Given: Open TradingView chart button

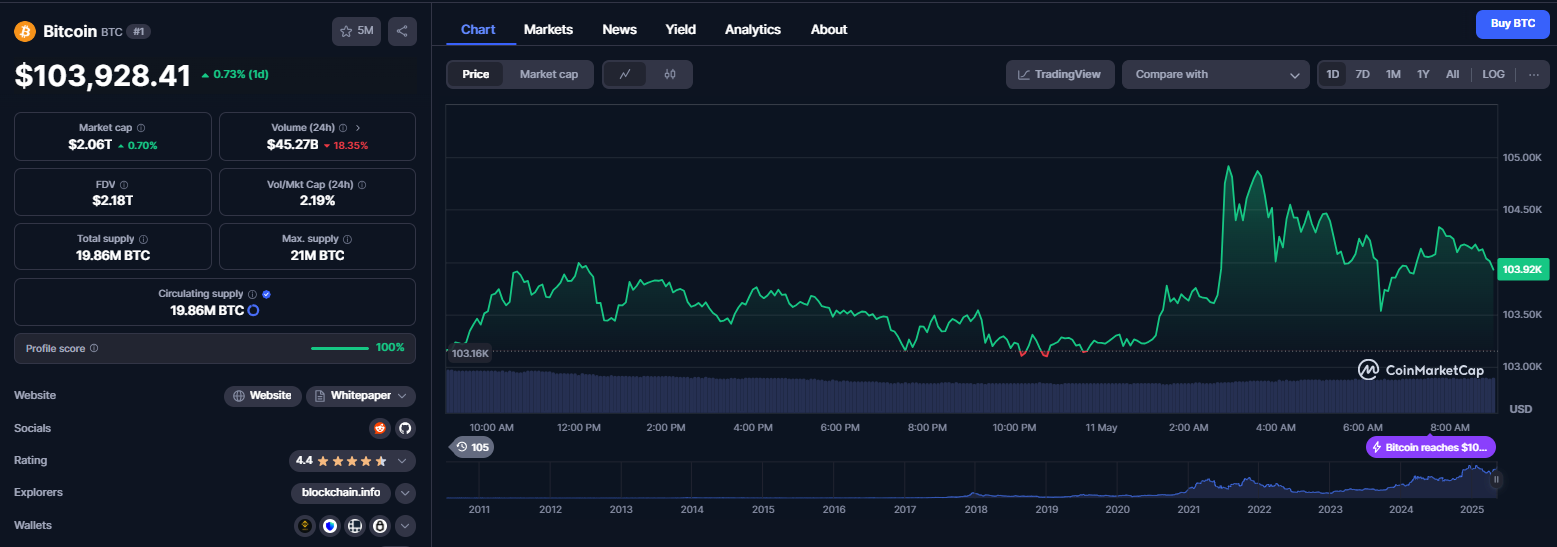Looking at the screenshot, I should tap(1060, 74).
